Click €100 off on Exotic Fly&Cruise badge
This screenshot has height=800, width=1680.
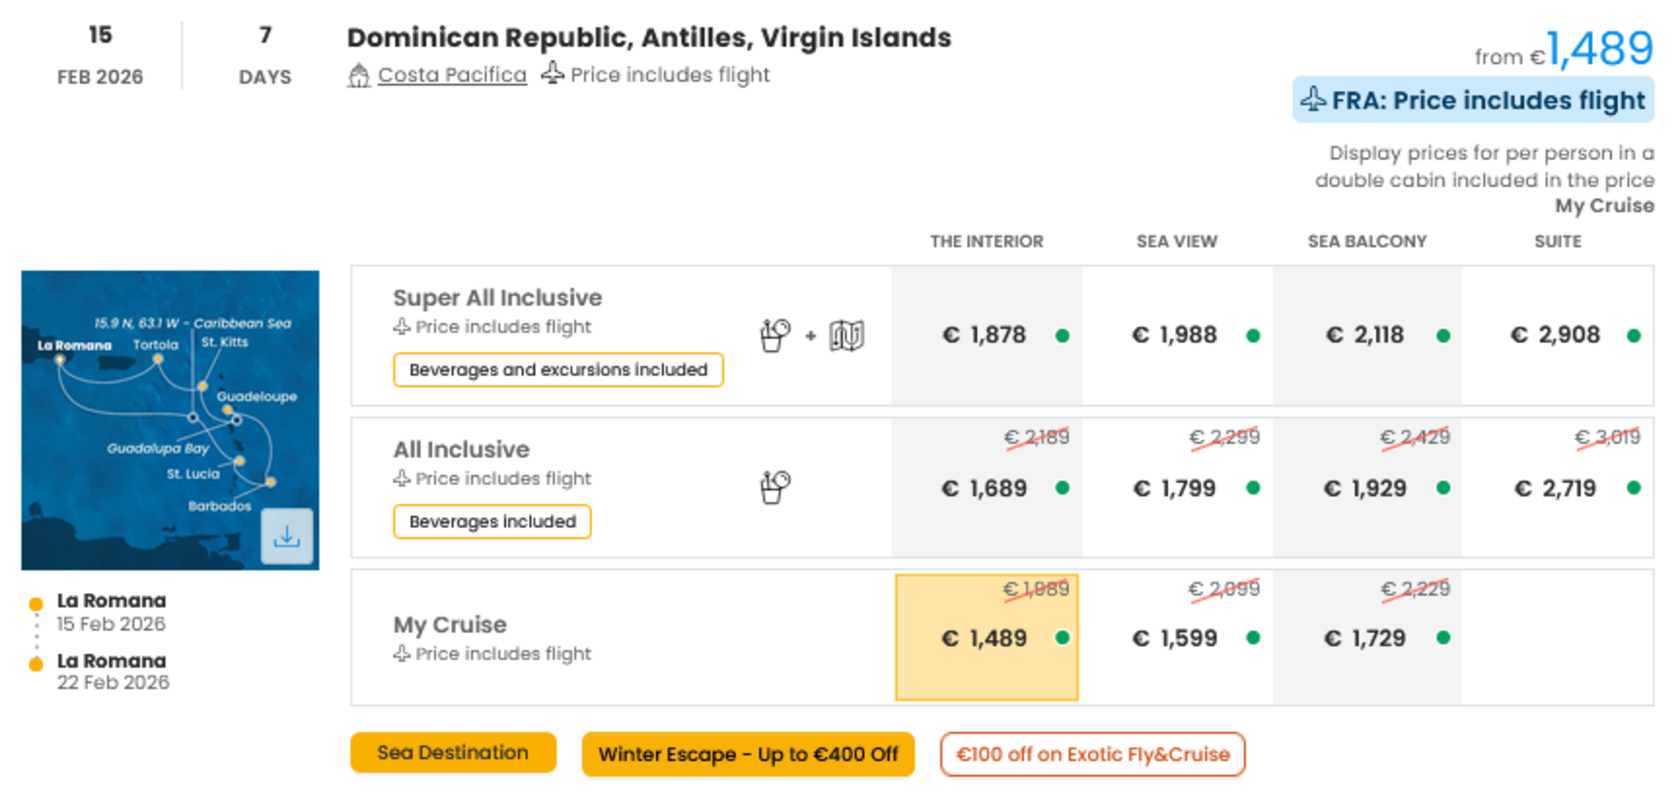(x=1092, y=754)
